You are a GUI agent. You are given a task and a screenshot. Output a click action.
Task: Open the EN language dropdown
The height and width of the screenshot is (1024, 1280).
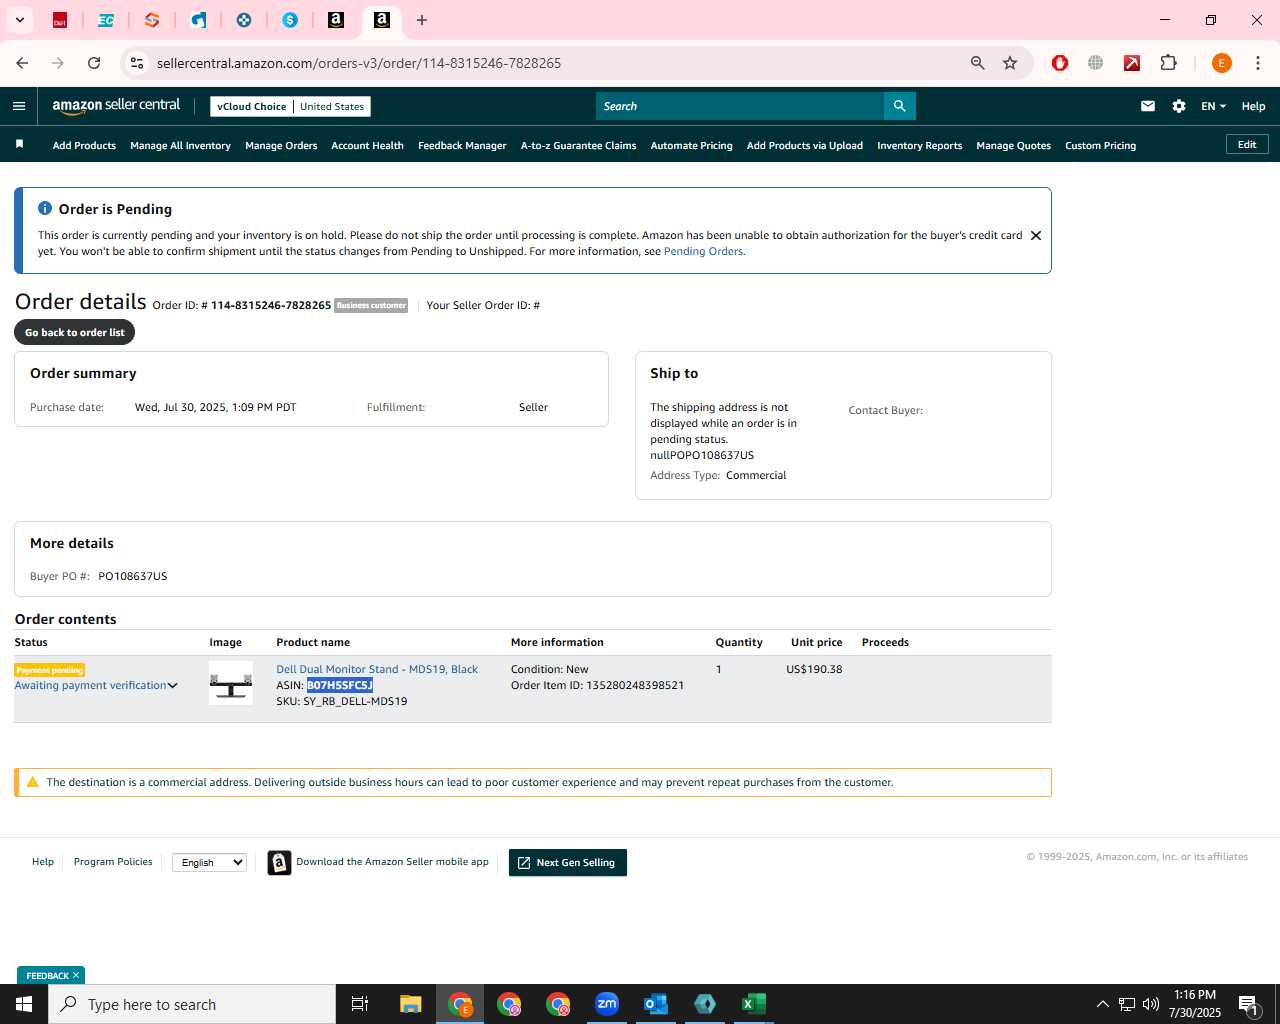click(1213, 106)
